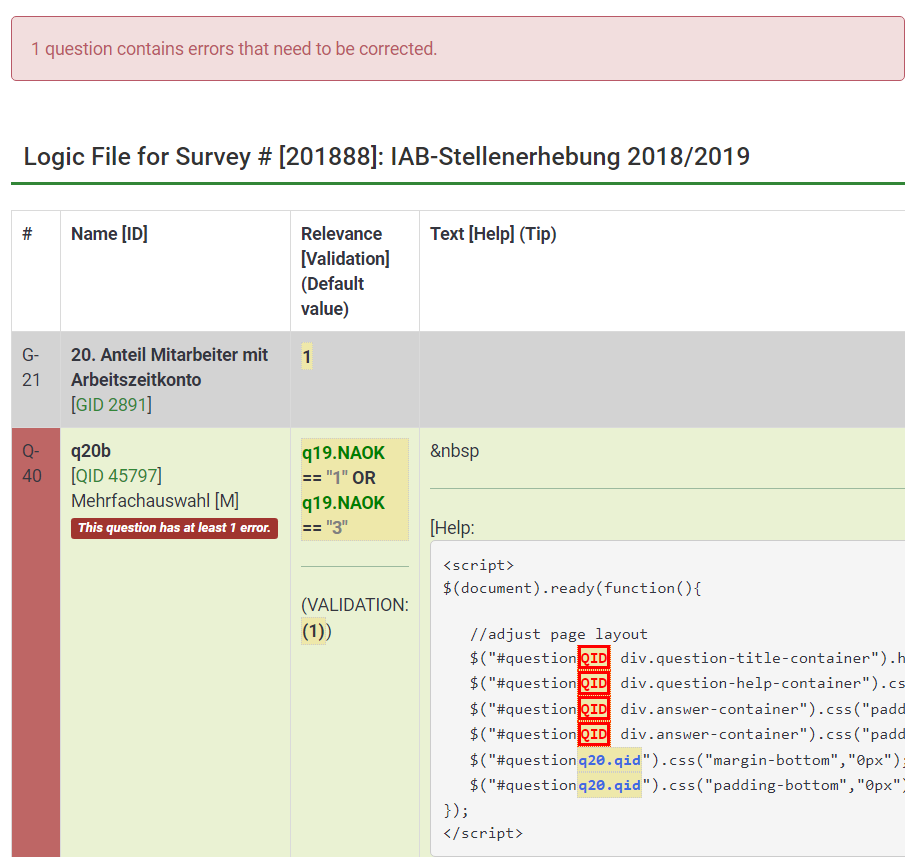Open the QID 45797 question link

click(115, 475)
